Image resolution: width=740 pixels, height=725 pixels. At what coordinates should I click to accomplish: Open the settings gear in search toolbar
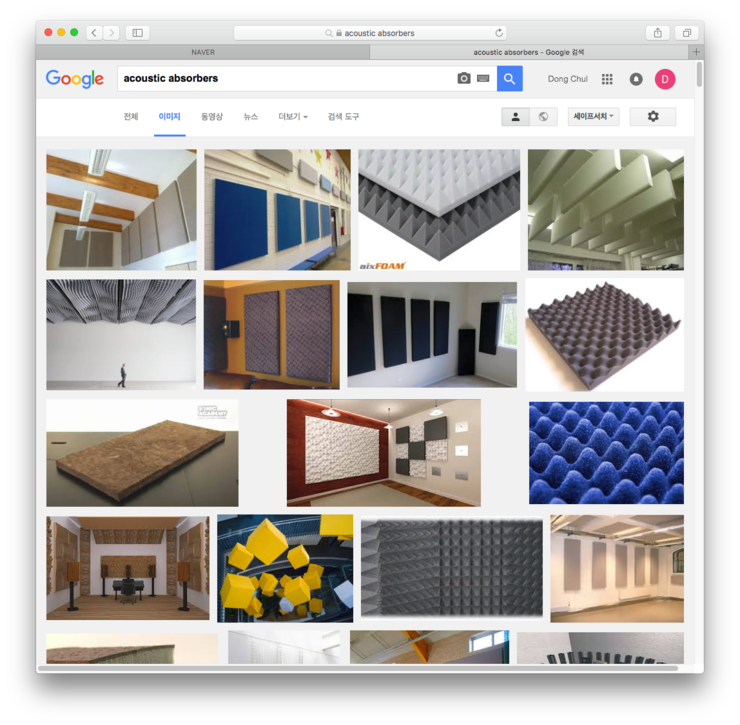(x=653, y=117)
